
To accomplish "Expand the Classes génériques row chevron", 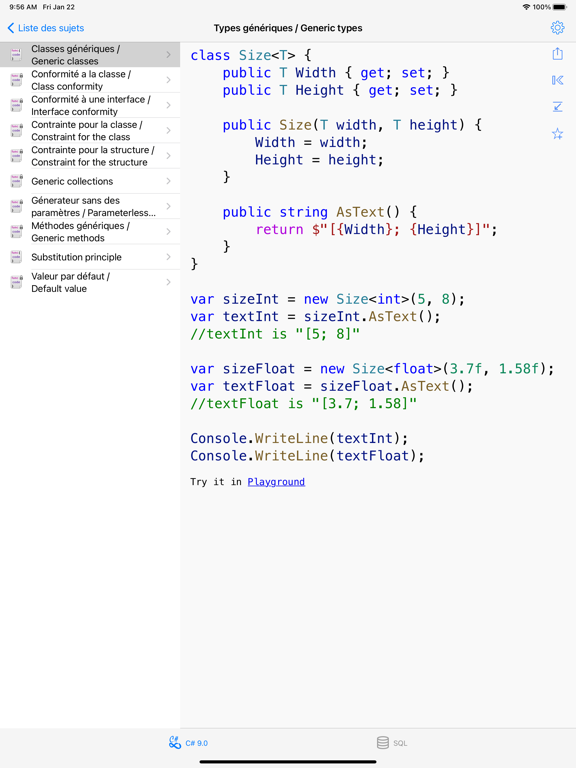I will [168, 54].
